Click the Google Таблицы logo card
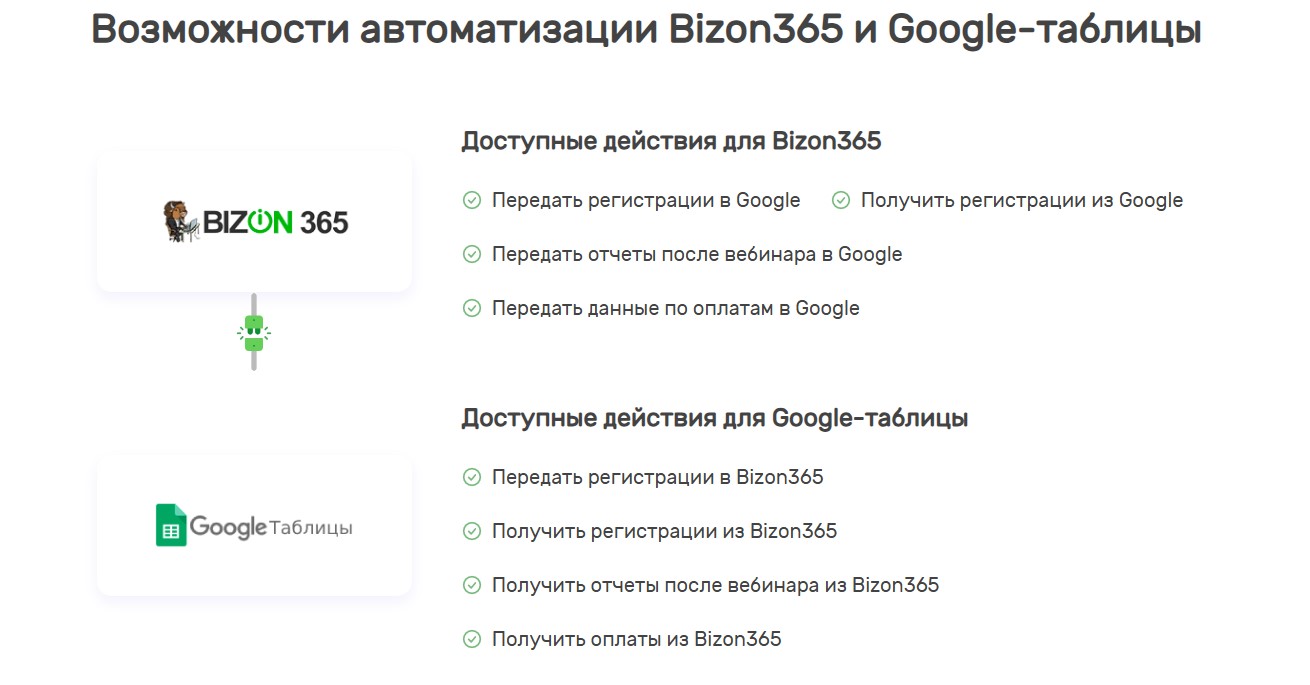 [x=254, y=526]
